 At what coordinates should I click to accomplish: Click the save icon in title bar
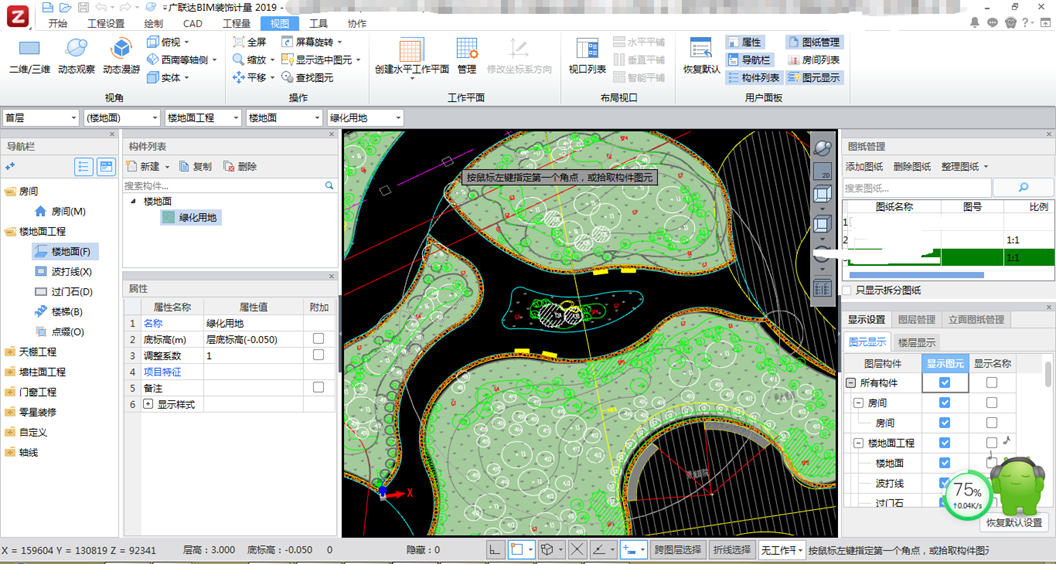point(84,7)
